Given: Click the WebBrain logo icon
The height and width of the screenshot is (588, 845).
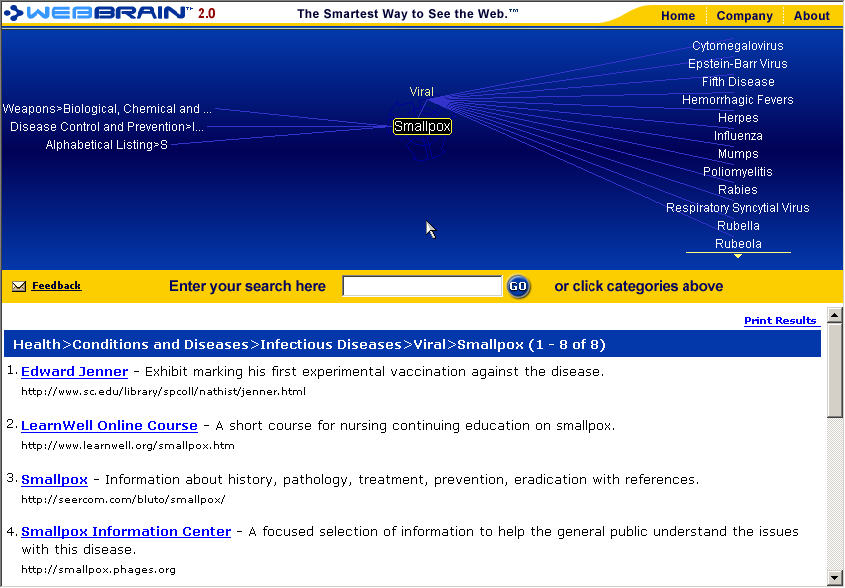Looking at the screenshot, I should 13,14.
